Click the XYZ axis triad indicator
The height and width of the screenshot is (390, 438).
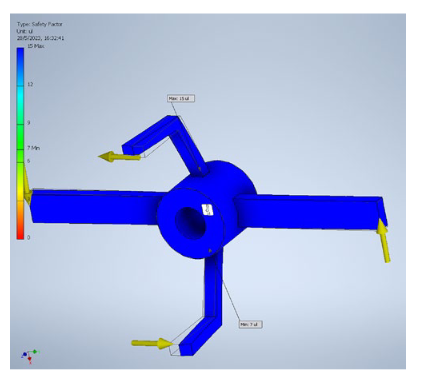click(30, 356)
